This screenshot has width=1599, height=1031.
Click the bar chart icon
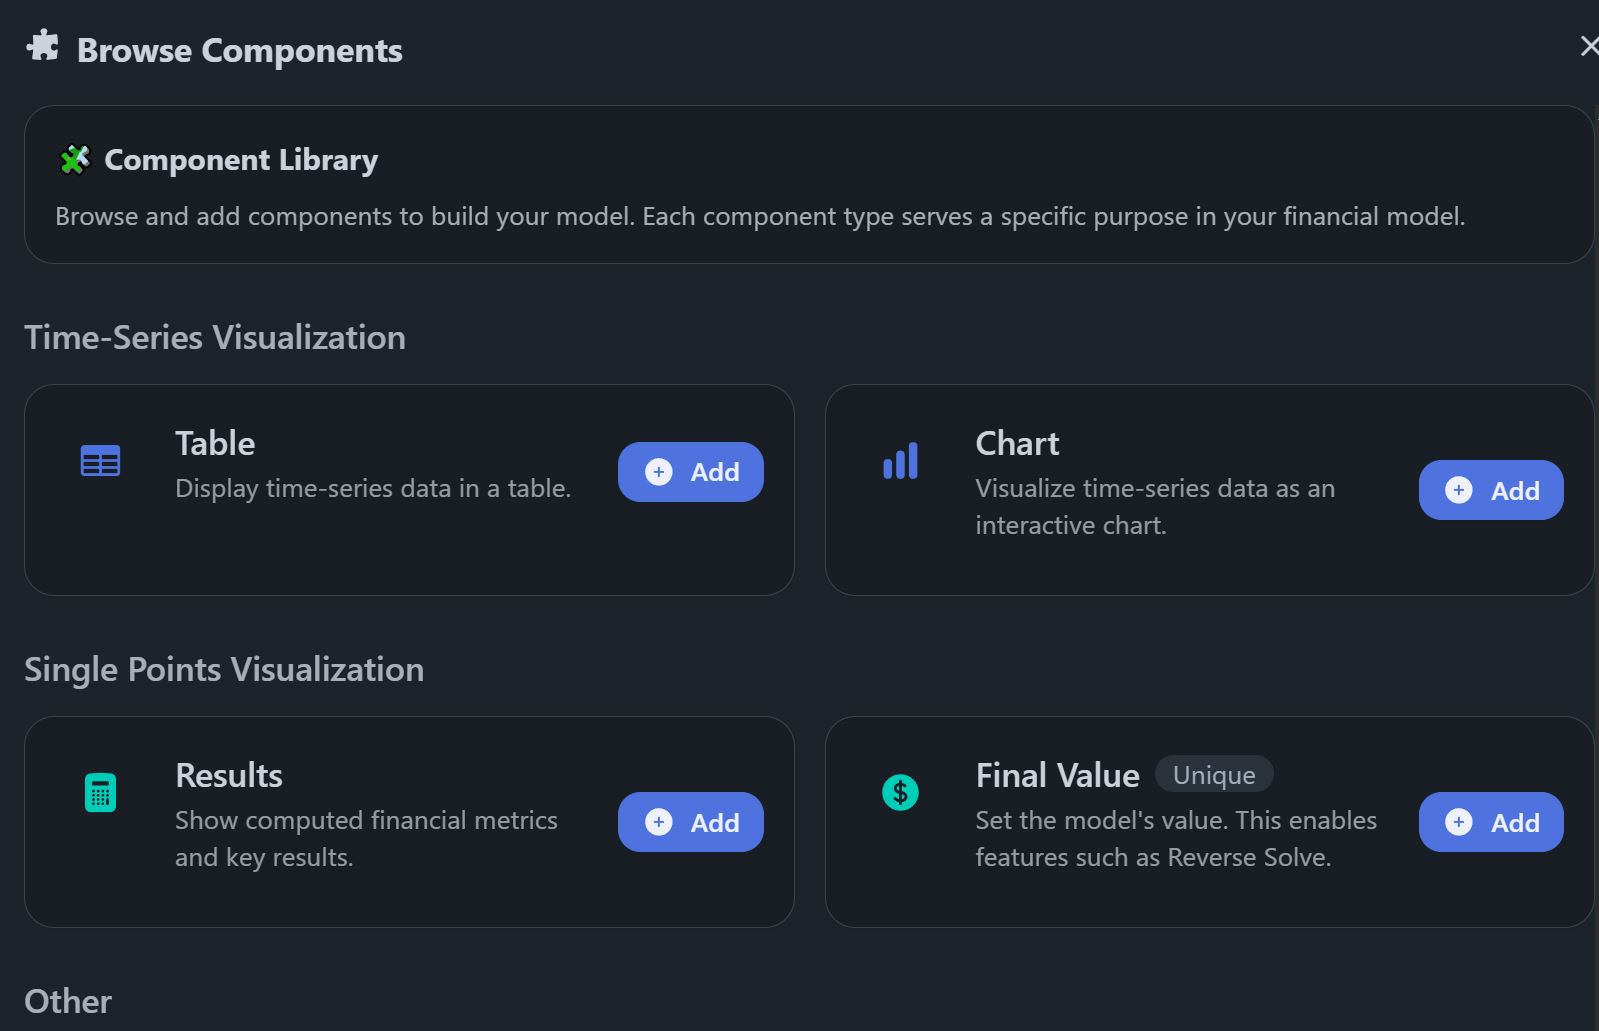[900, 461]
